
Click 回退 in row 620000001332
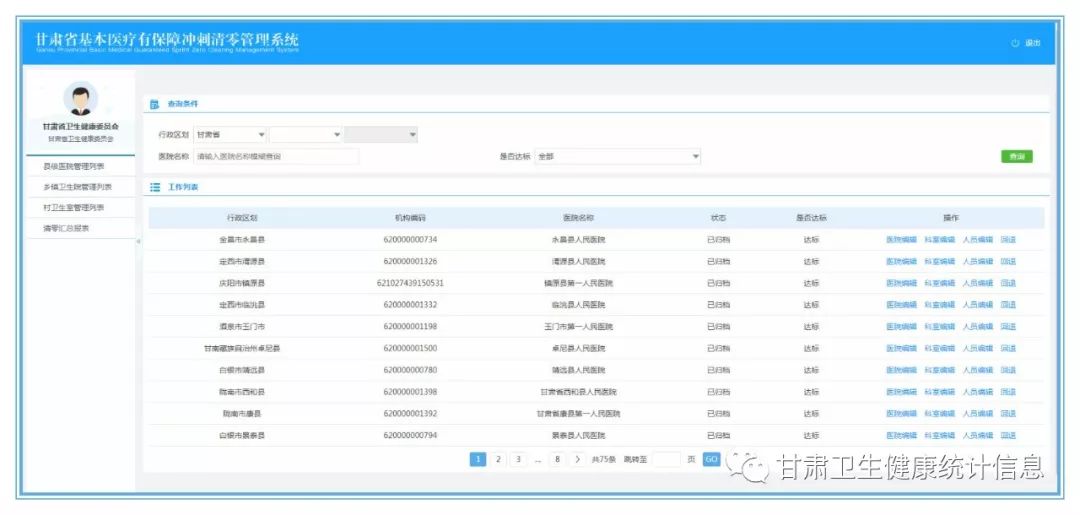click(1008, 304)
